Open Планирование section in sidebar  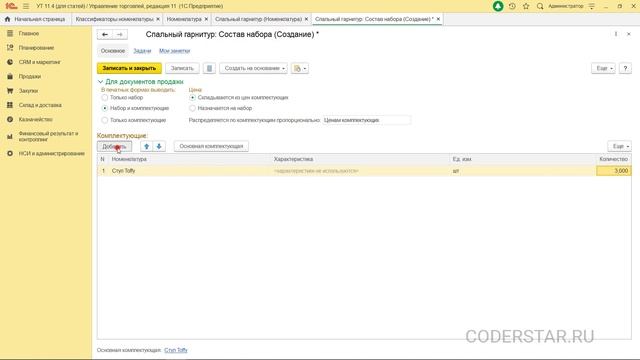[x=36, y=48]
